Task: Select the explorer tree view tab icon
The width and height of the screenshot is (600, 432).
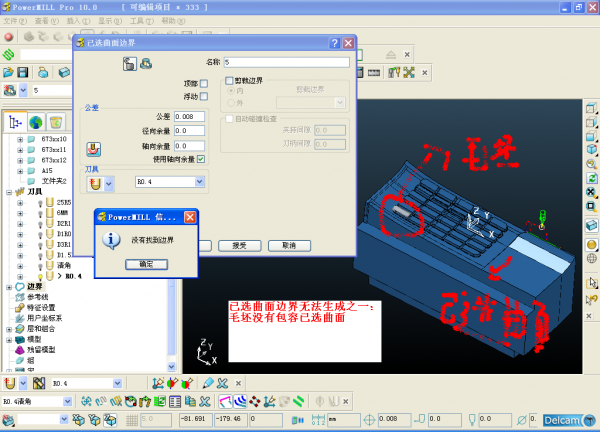Action: [x=15, y=122]
